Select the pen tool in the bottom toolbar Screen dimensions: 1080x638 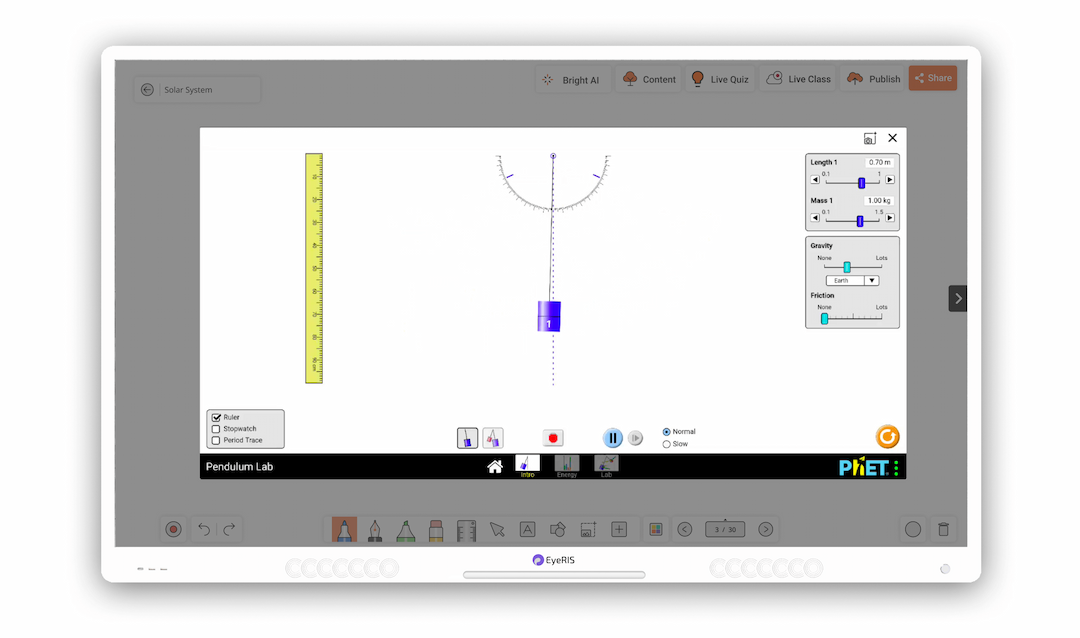374,529
